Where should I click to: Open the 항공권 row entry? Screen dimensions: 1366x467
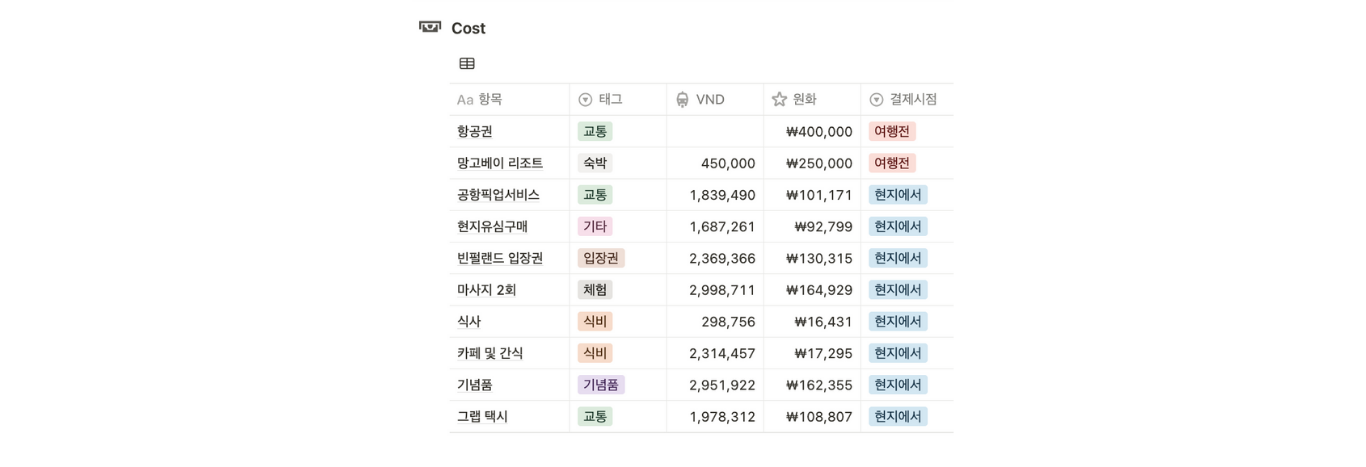475,131
